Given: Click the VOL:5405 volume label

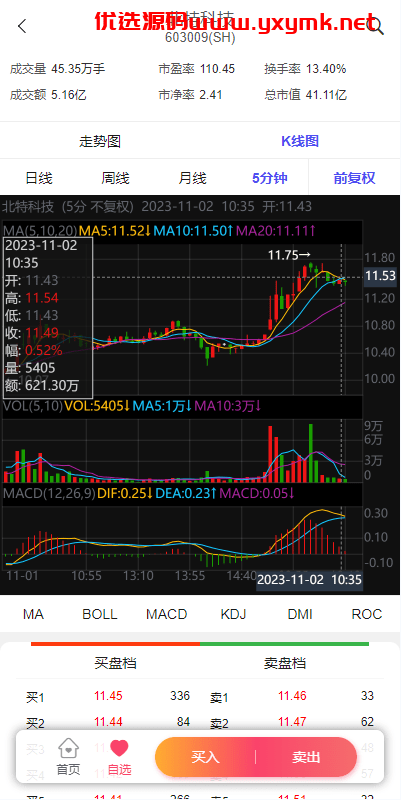Looking at the screenshot, I should [97, 406].
